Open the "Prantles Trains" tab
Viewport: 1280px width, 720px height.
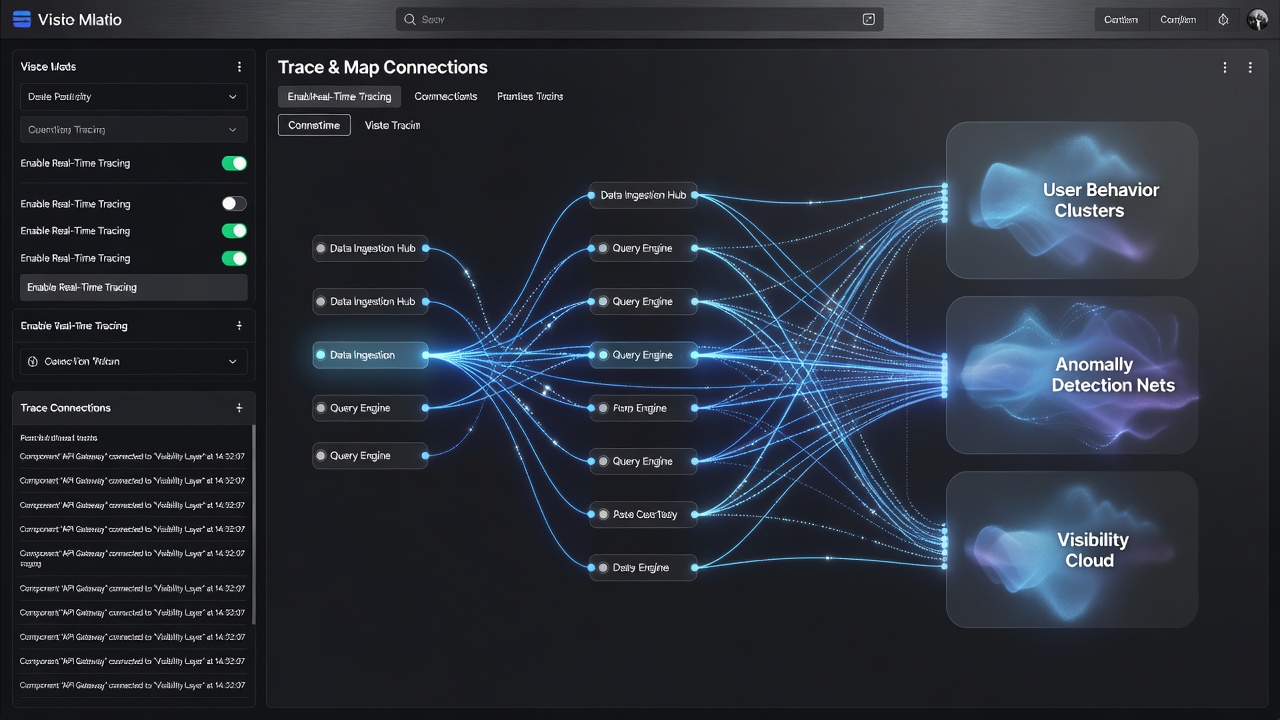pos(530,96)
